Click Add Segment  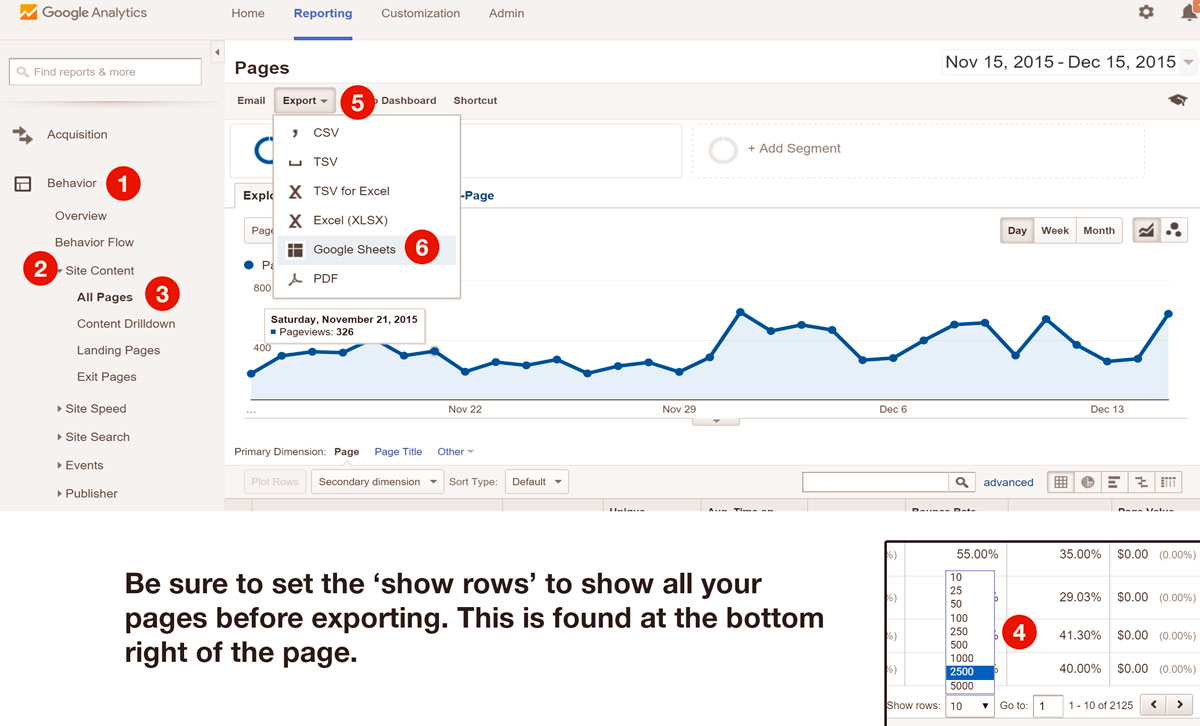[x=794, y=148]
